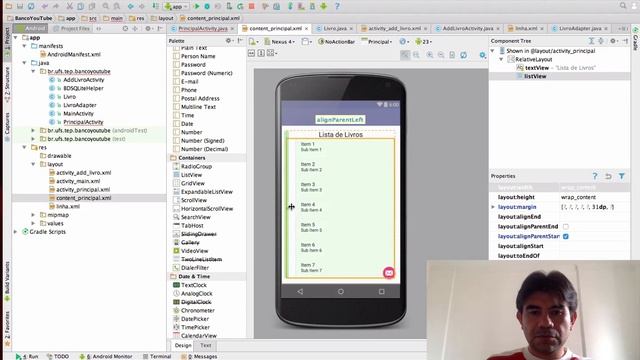Click the recents square in phone preview
Viewport: 640px width, 360px height.
pos(381,291)
